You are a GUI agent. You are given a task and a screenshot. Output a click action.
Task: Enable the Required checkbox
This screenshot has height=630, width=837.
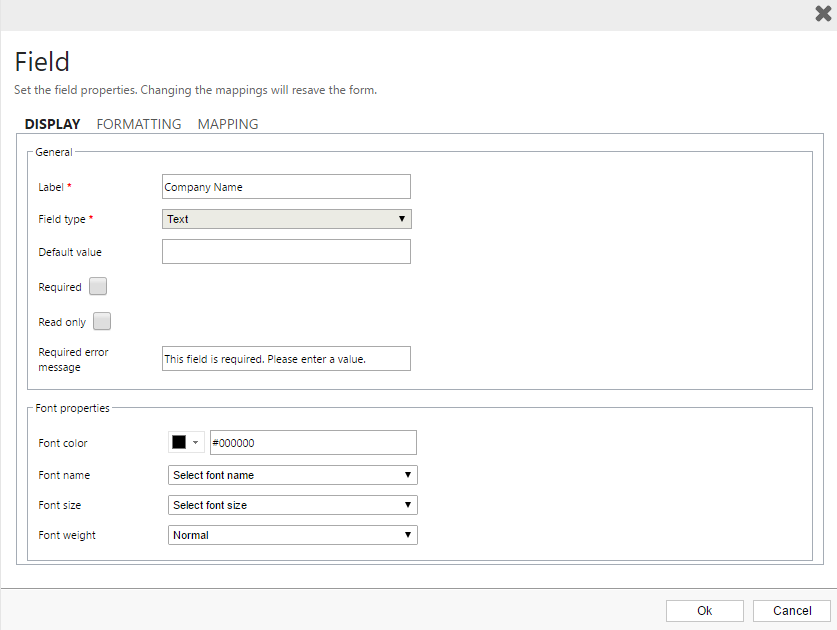click(x=97, y=286)
